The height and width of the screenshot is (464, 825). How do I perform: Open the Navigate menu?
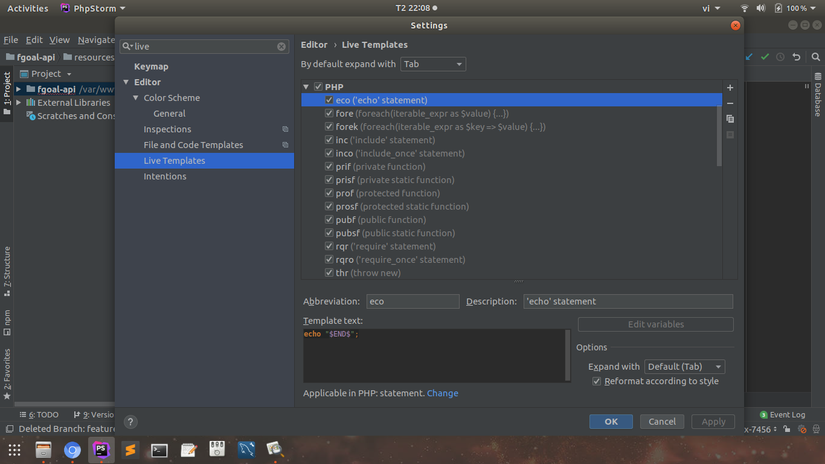click(96, 40)
